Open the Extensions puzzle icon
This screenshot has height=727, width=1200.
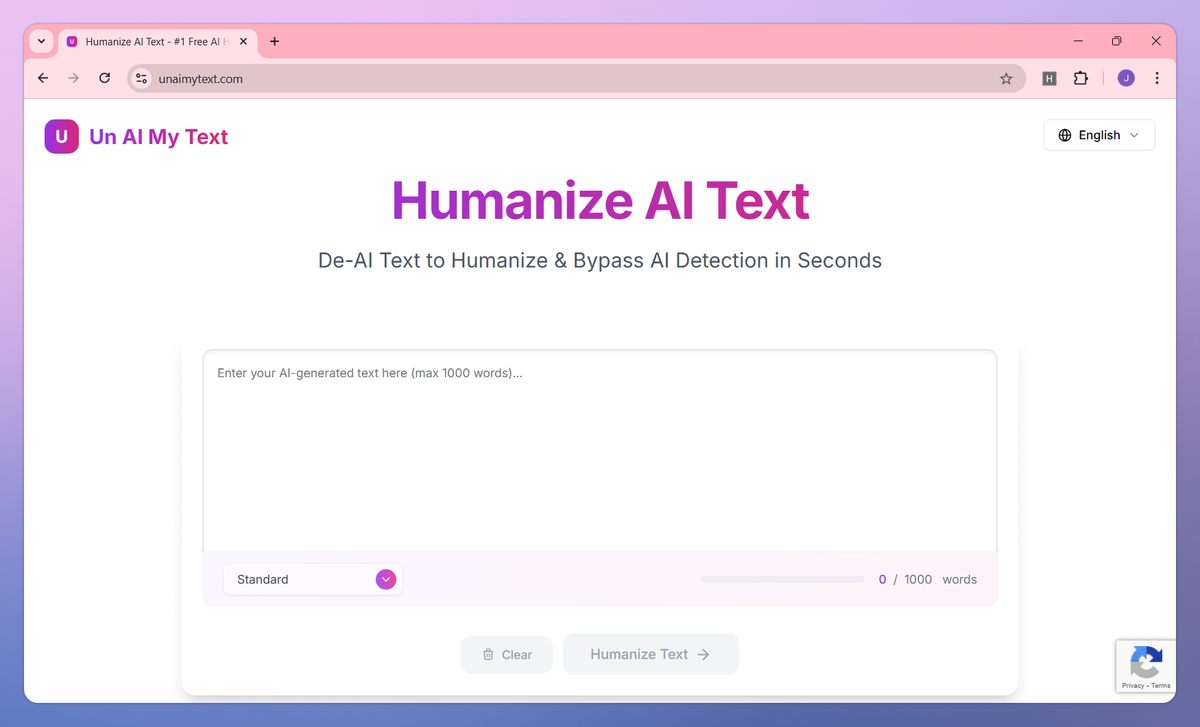pos(1080,78)
